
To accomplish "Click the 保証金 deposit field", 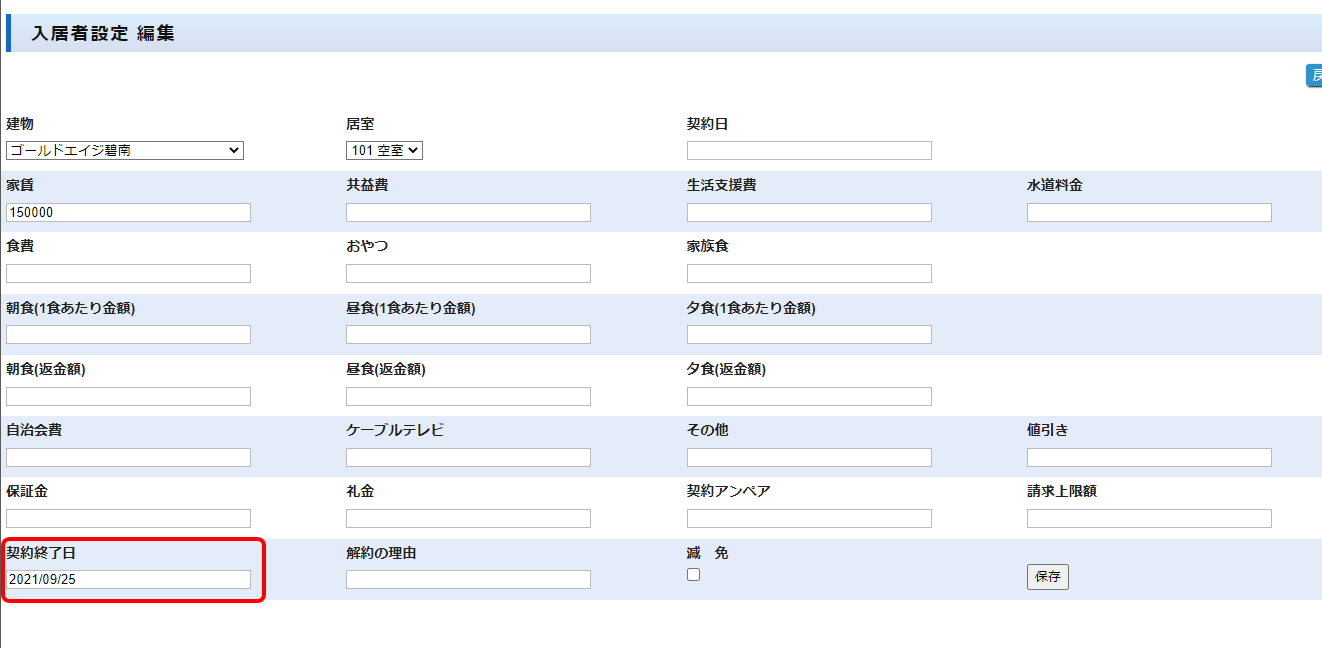I will (x=128, y=519).
